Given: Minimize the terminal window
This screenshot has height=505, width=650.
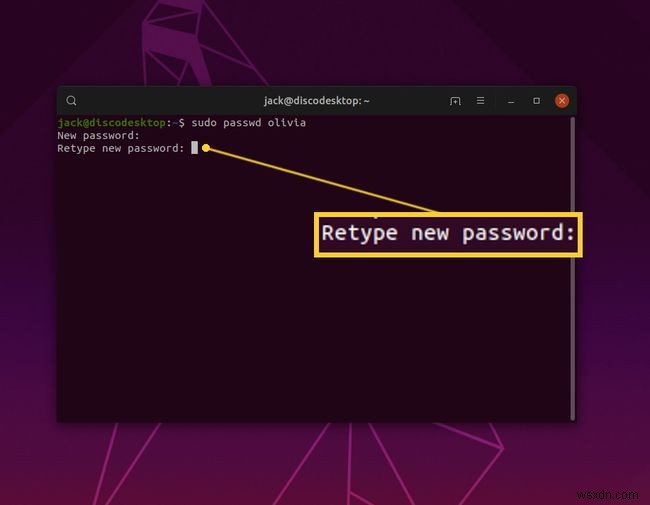Looking at the screenshot, I should [511, 101].
